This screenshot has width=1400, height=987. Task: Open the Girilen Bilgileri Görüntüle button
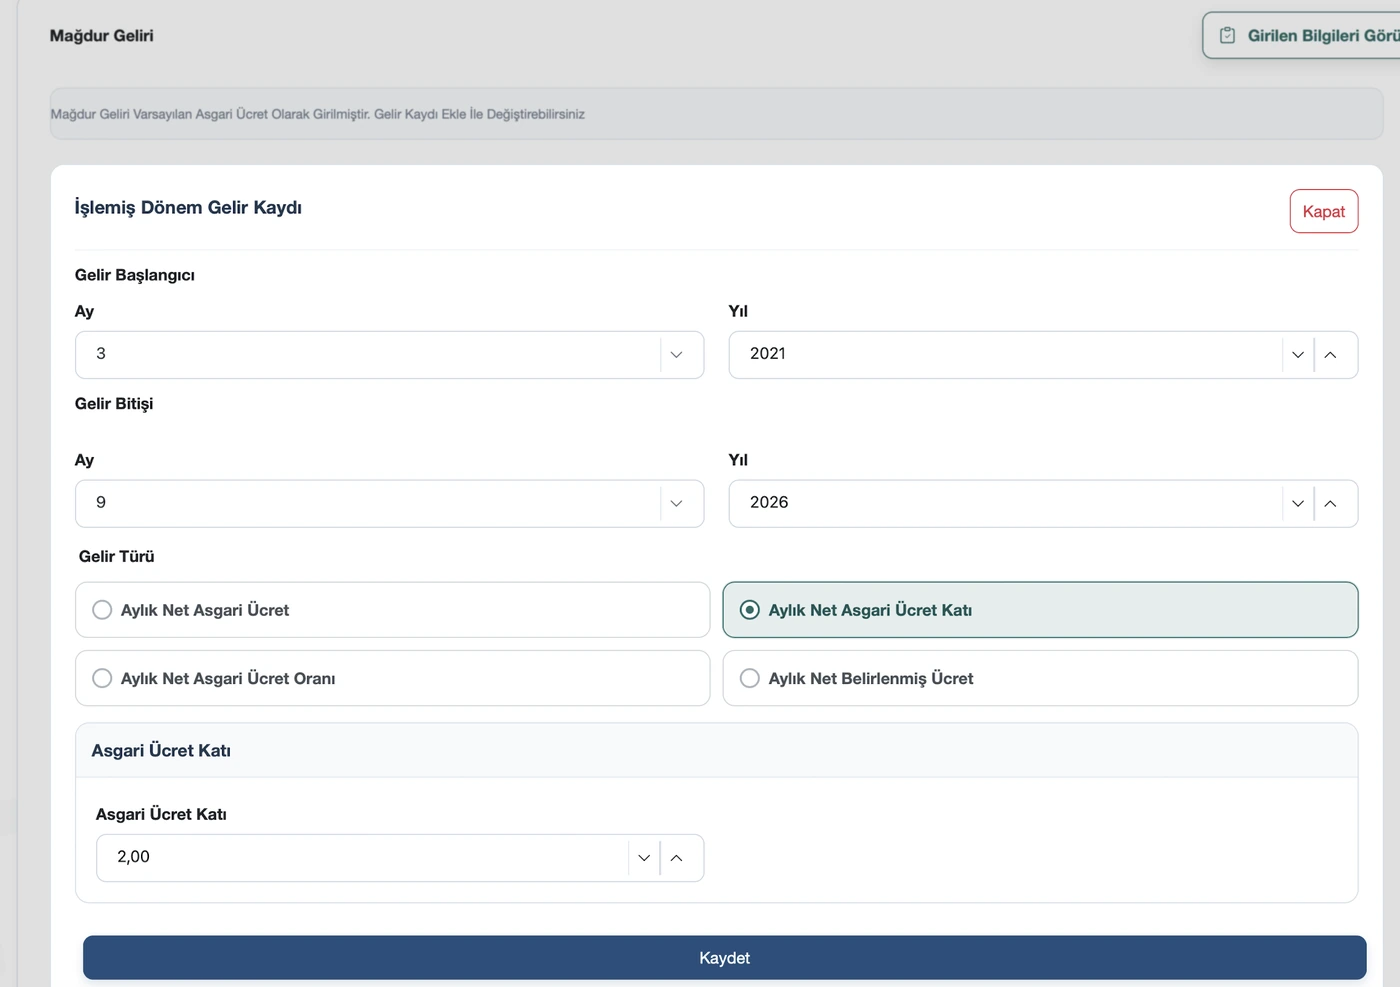tap(1301, 36)
